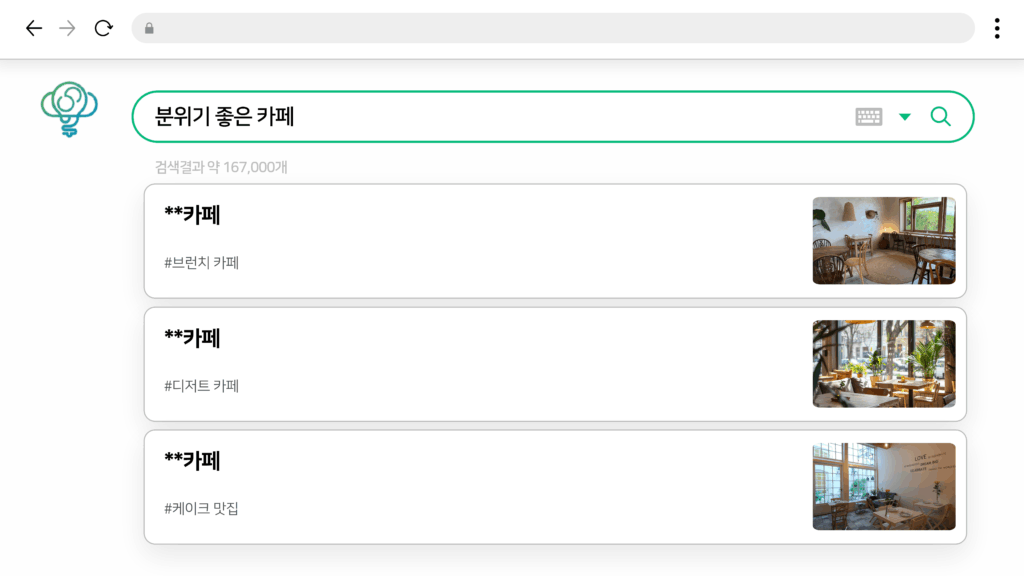The width and height of the screenshot is (1024, 576).
Task: Click the magnifier search icon
Action: tap(940, 116)
